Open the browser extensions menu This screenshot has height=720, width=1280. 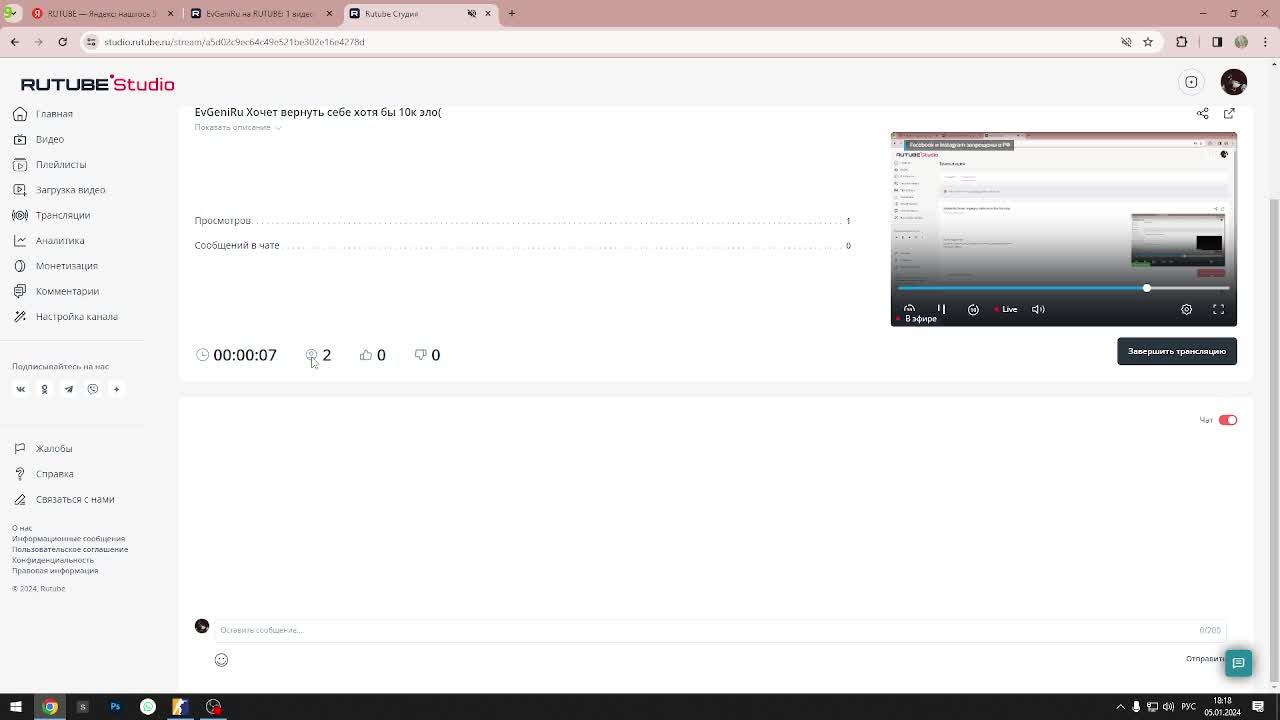1182,42
